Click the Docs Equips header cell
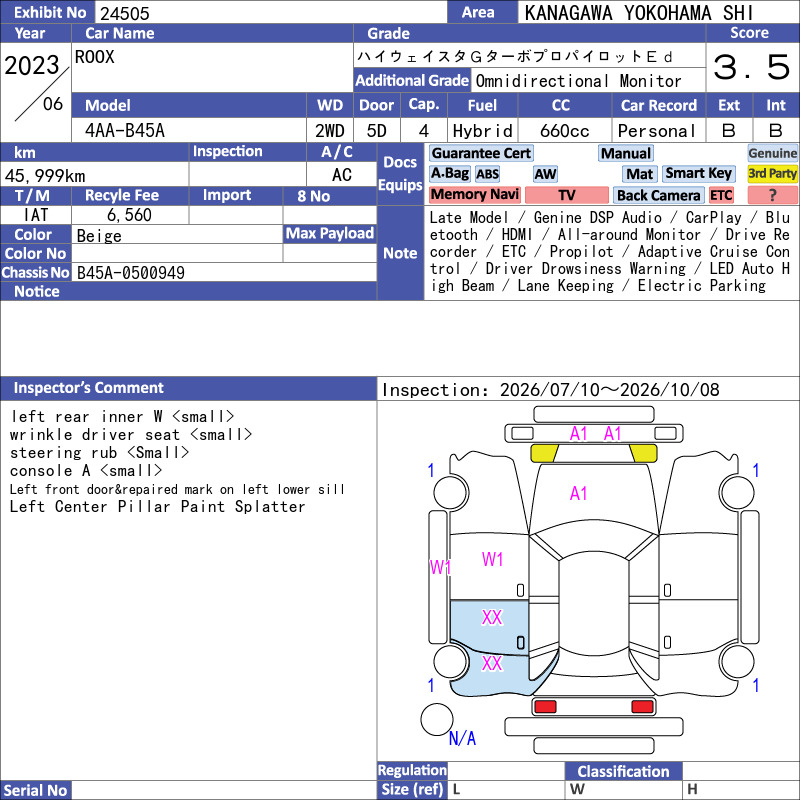Image resolution: width=800 pixels, height=800 pixels. tap(400, 173)
